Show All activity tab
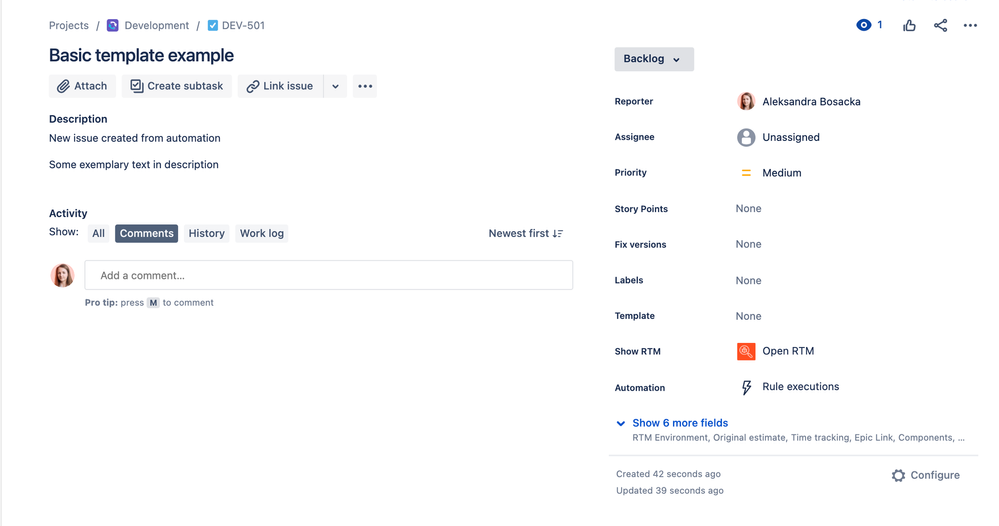 (x=98, y=233)
